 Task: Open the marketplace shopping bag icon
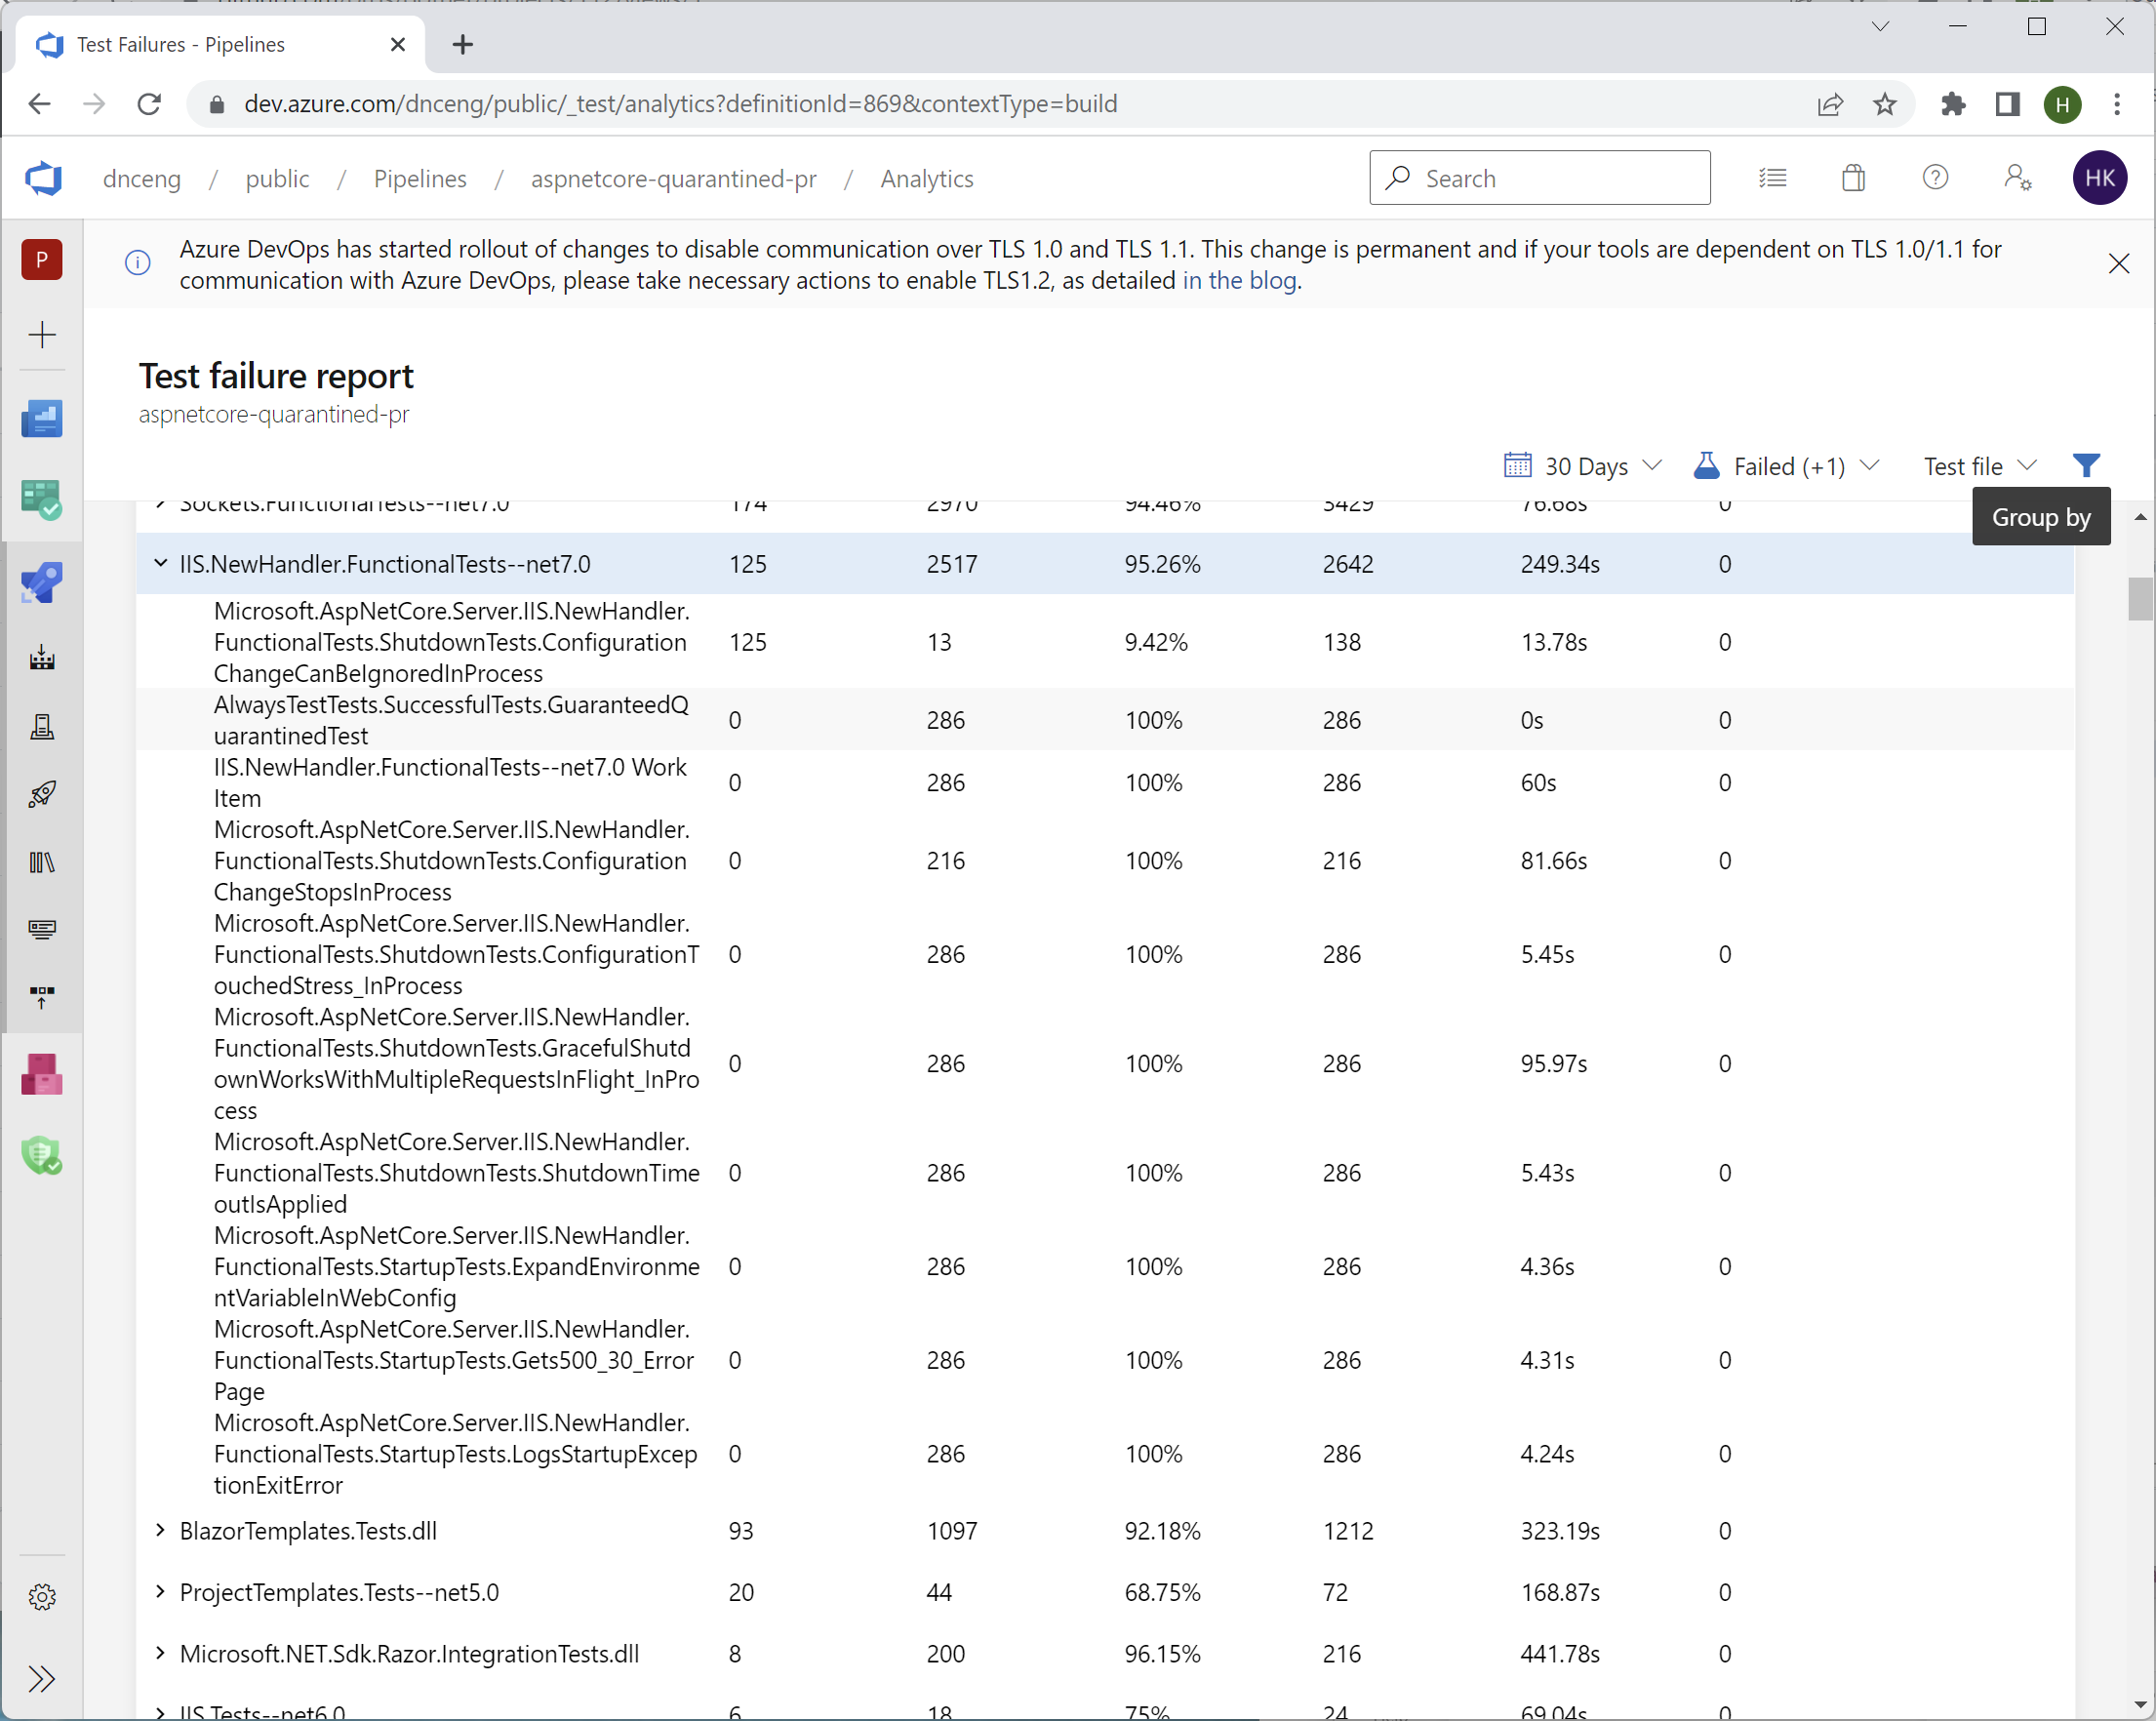tap(1853, 178)
